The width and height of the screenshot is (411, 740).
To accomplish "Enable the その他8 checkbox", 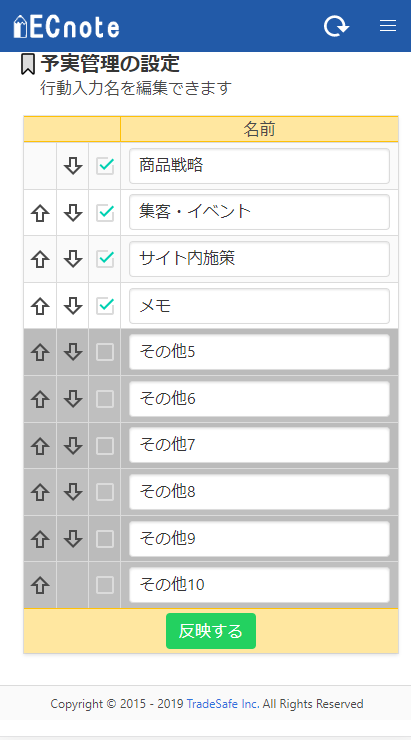I will [x=105, y=492].
